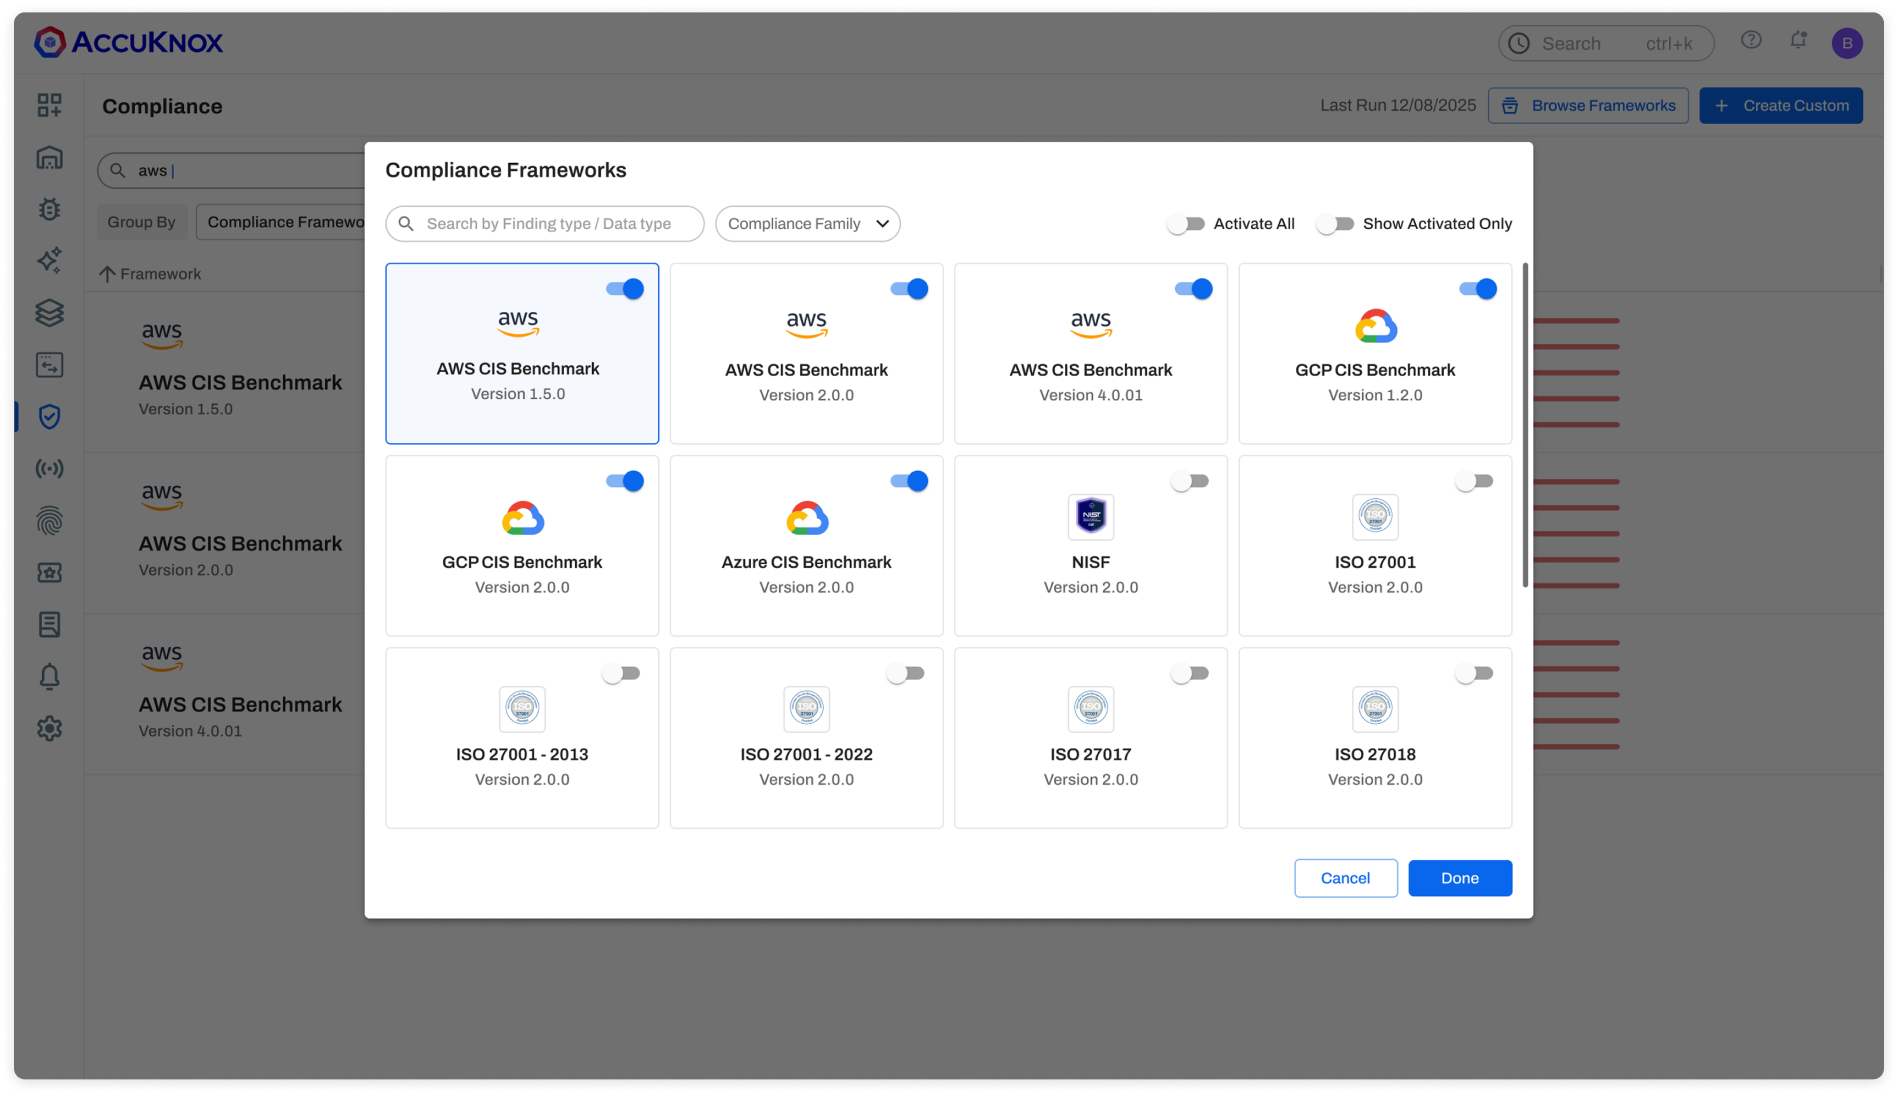Click the frameworks list scrollbar
Screen dimensions: 1898x1096
1524,425
